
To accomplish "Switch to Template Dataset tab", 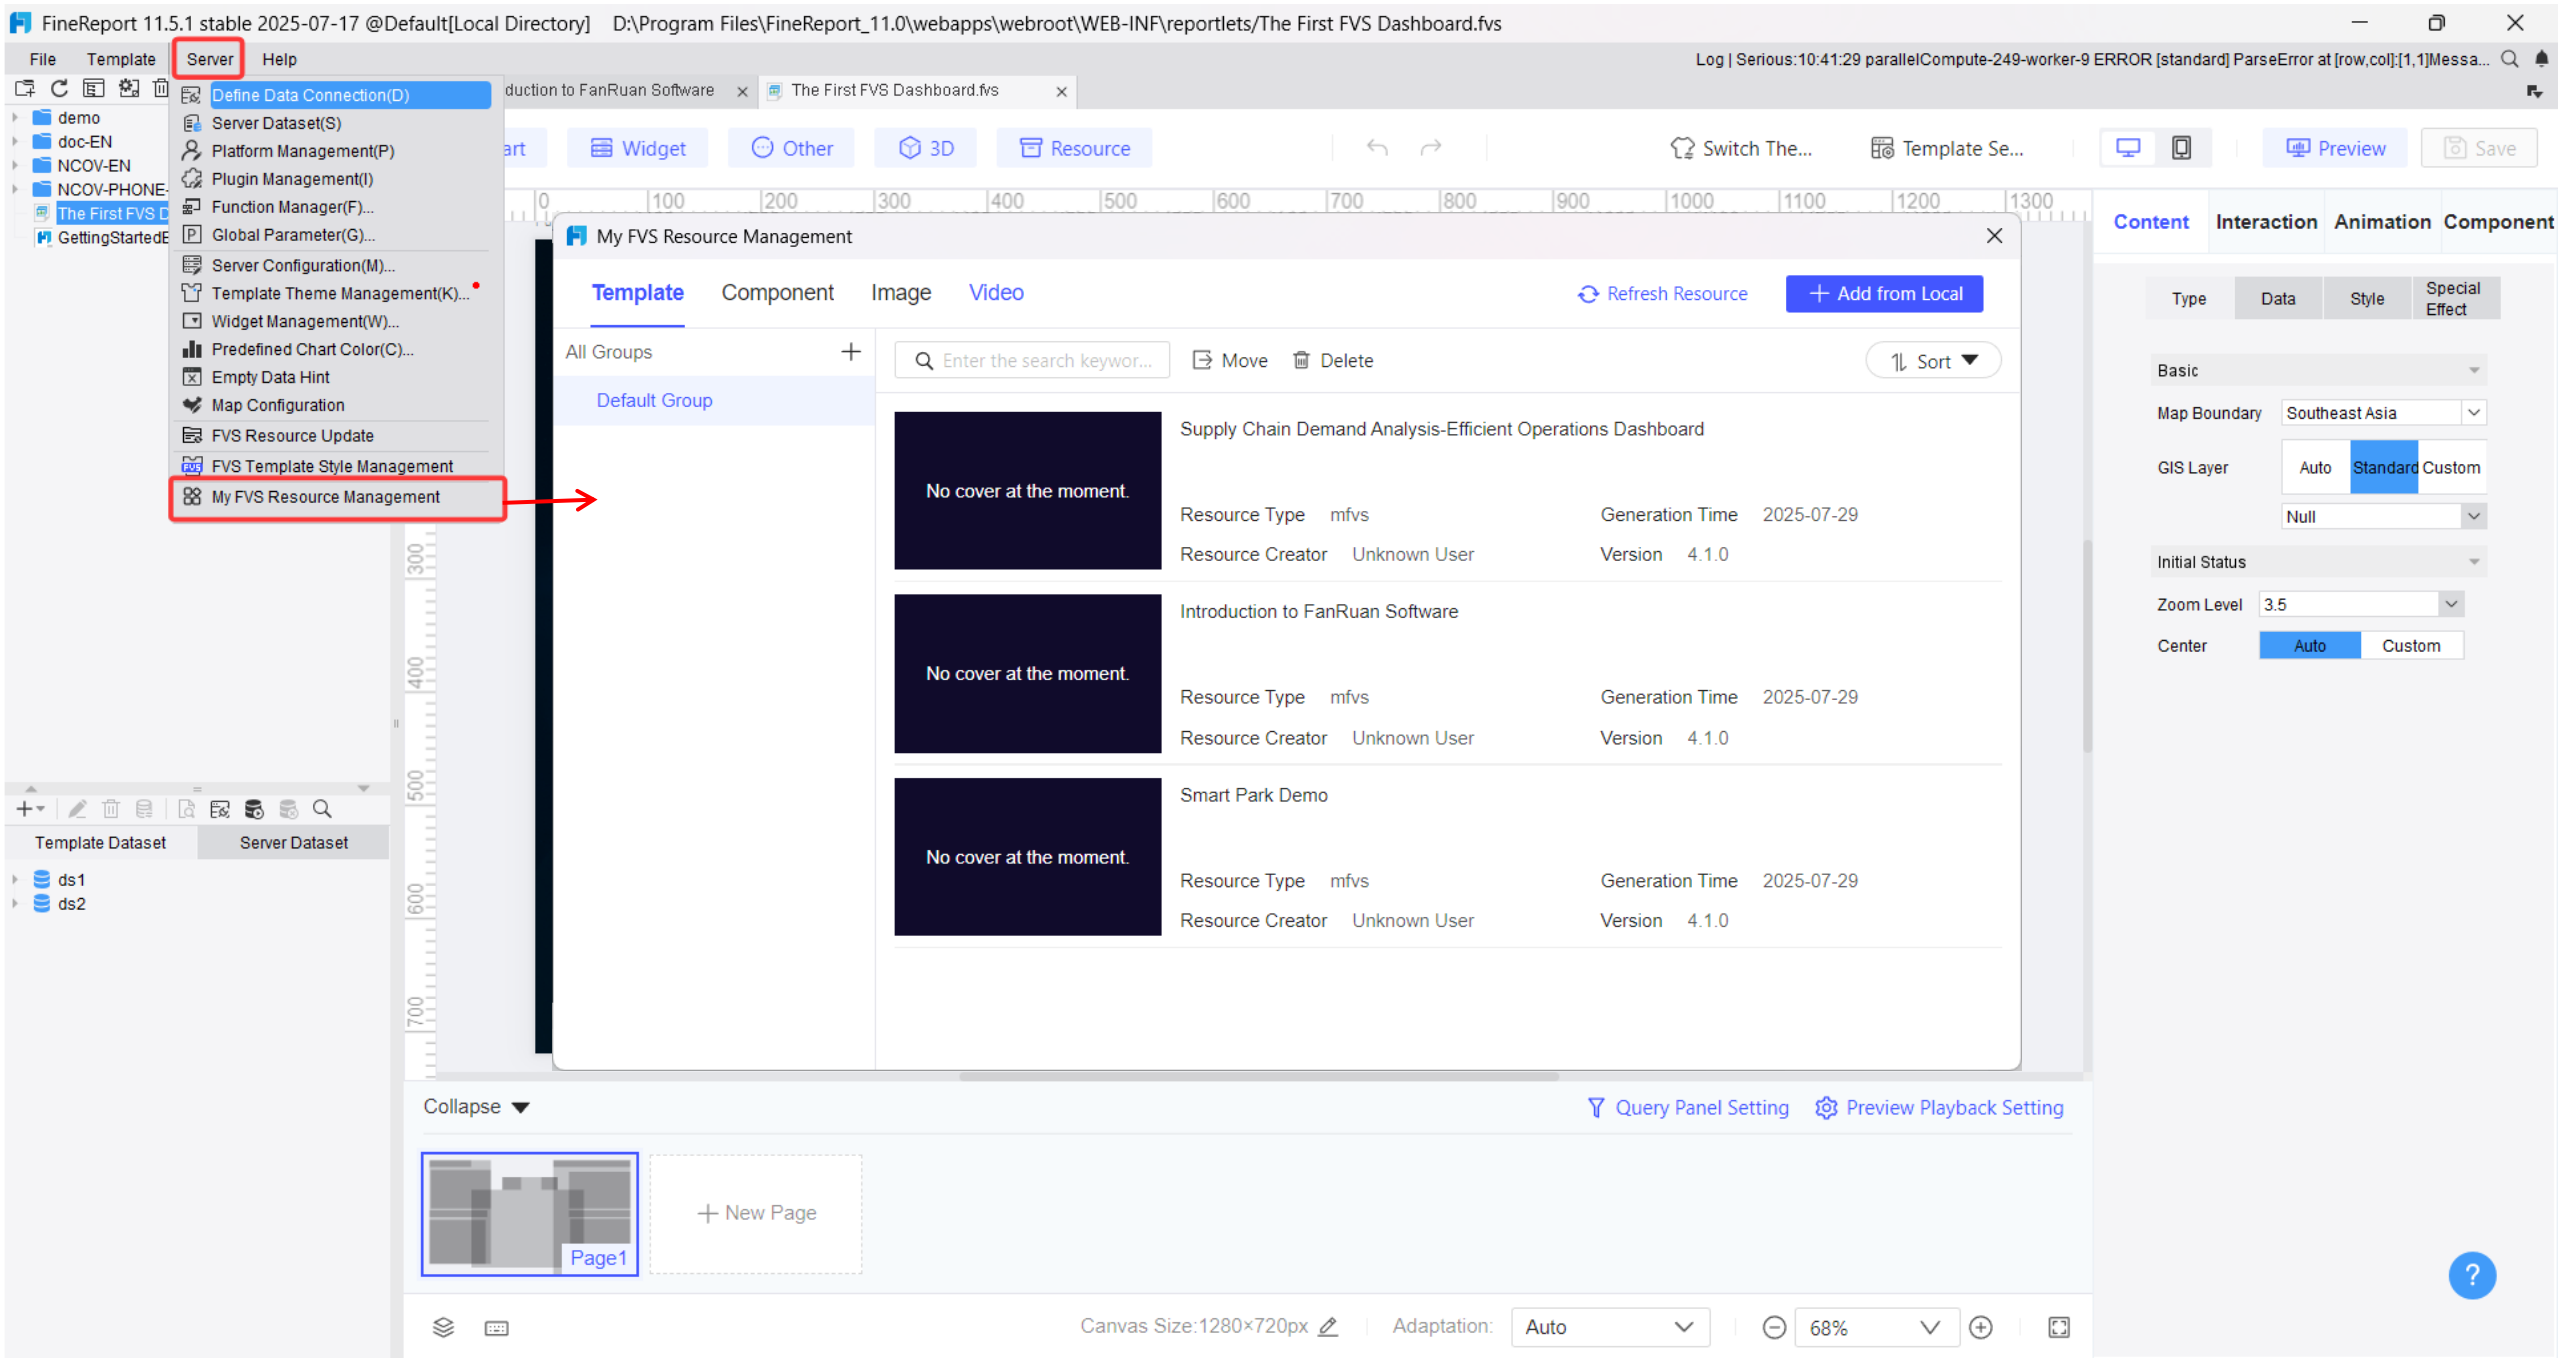I will [x=100, y=842].
